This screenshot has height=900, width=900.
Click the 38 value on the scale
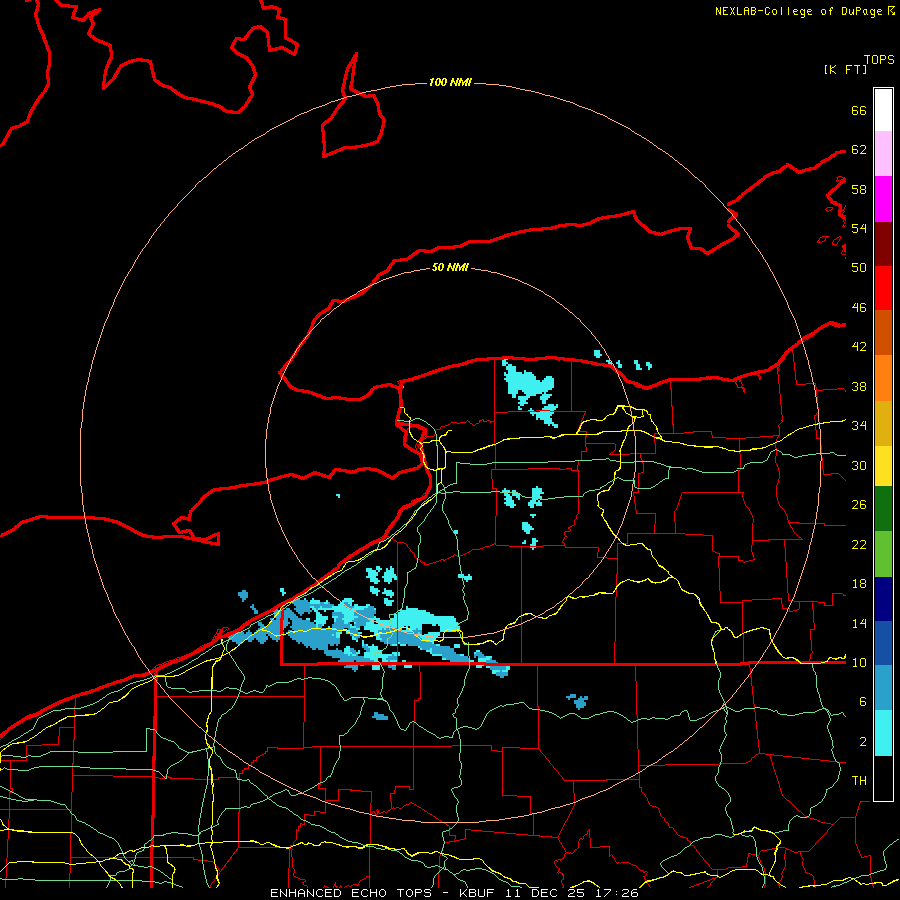[859, 386]
